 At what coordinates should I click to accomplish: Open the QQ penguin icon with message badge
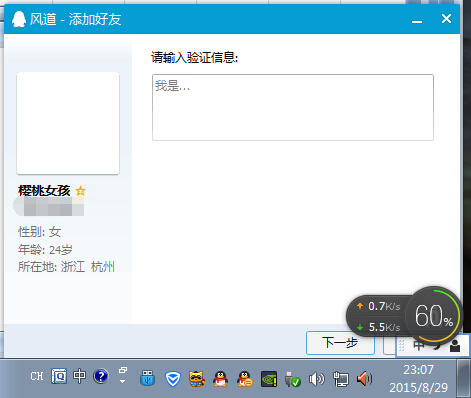pos(245,379)
